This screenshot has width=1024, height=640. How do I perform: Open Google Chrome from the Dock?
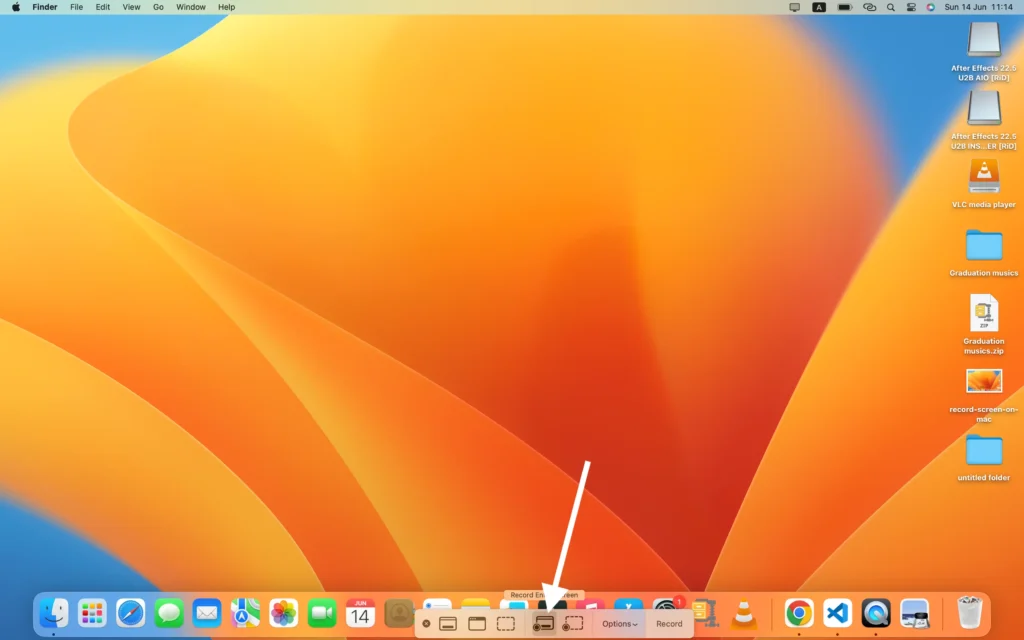click(x=799, y=614)
